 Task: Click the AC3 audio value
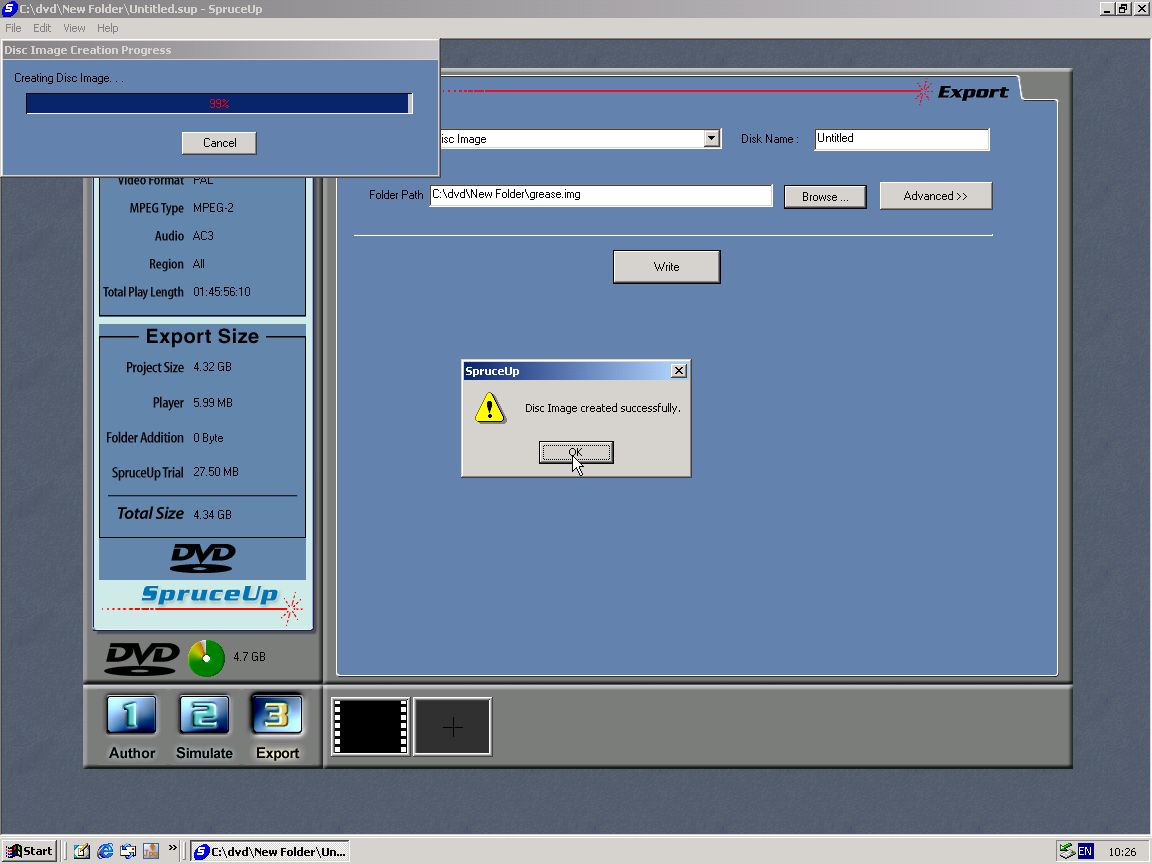click(203, 236)
